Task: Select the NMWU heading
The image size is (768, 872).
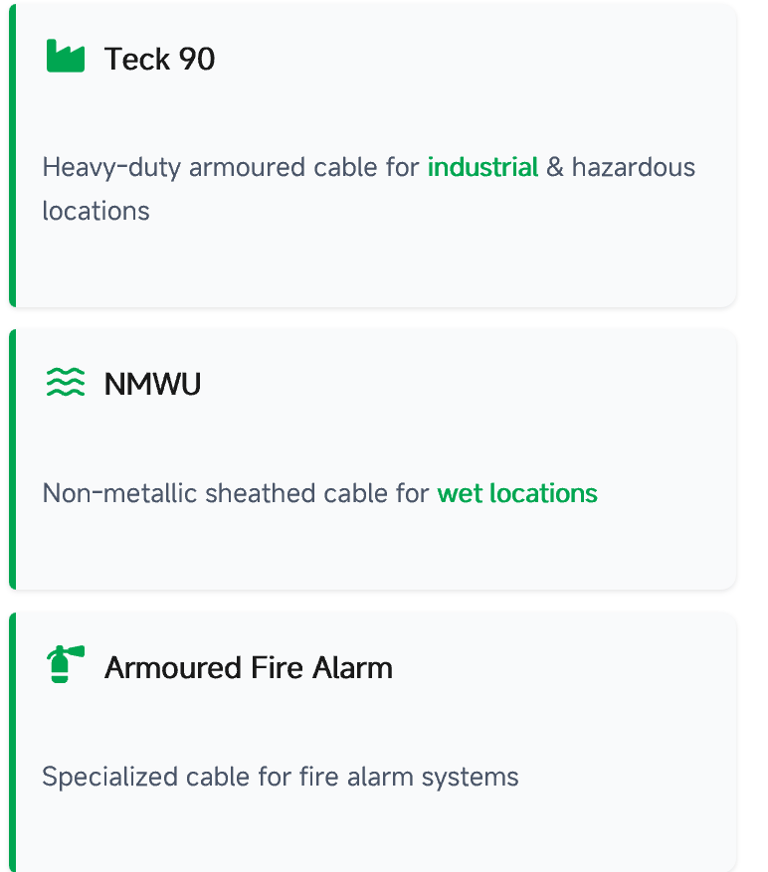Action: (152, 384)
